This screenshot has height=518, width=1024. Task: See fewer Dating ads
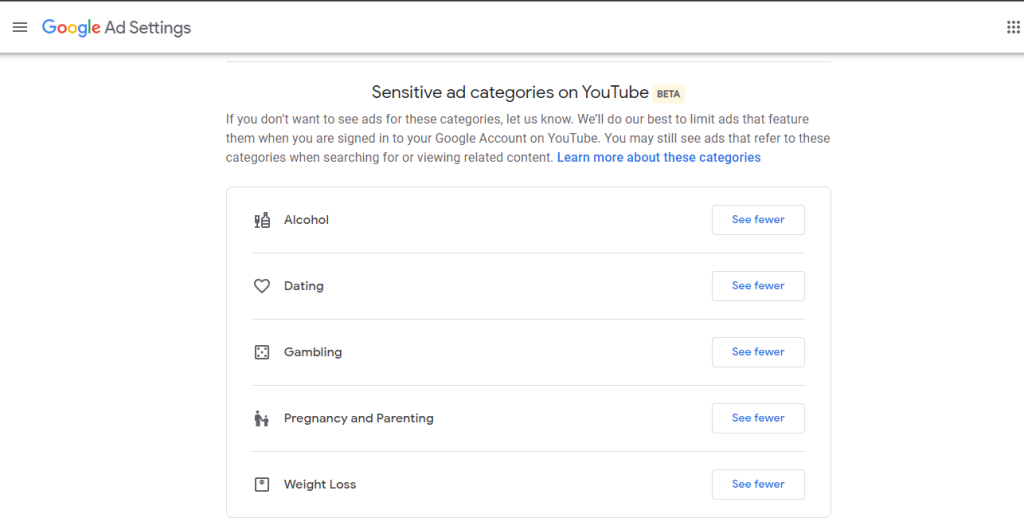click(758, 286)
